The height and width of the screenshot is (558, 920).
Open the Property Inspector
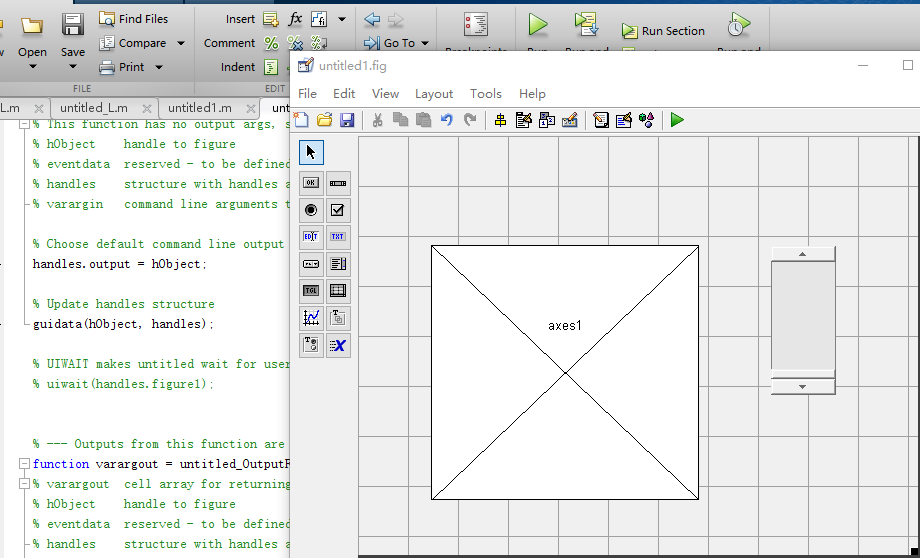pyautogui.click(x=624, y=120)
